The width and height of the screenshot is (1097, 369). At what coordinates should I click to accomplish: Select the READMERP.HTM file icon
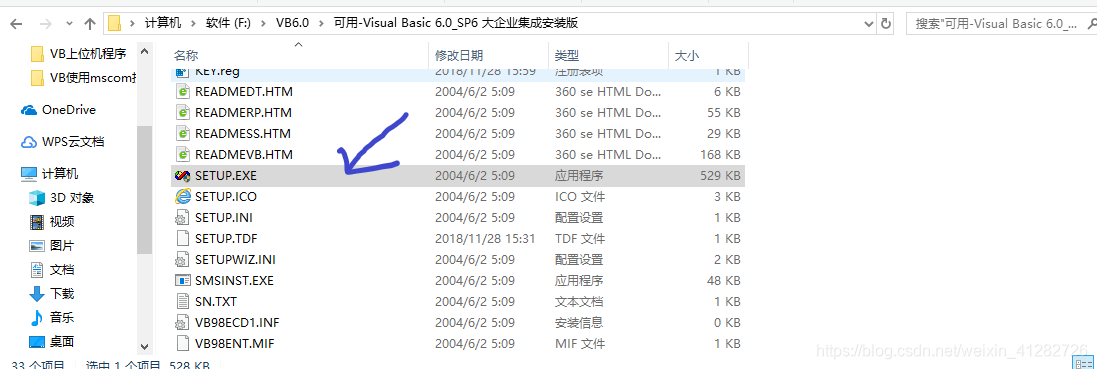click(183, 113)
